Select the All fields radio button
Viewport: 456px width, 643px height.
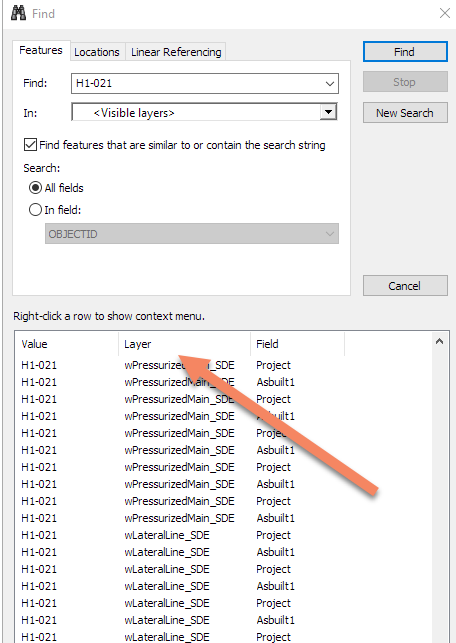35,188
